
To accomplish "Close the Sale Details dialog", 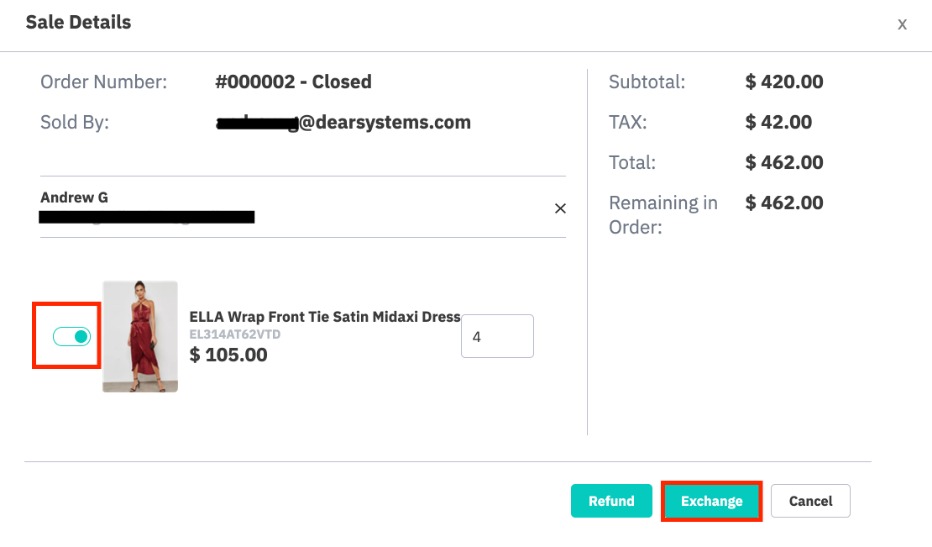I will click(x=902, y=24).
